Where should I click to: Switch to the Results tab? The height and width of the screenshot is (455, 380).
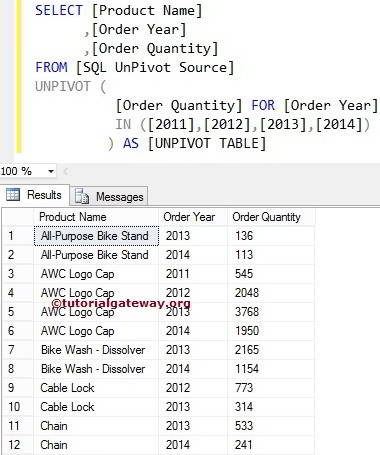[x=35, y=195]
